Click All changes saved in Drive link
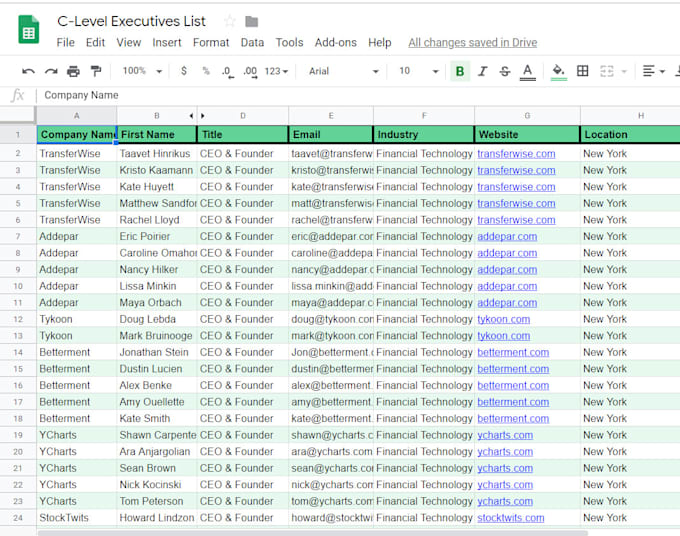The image size is (680, 536). [473, 42]
